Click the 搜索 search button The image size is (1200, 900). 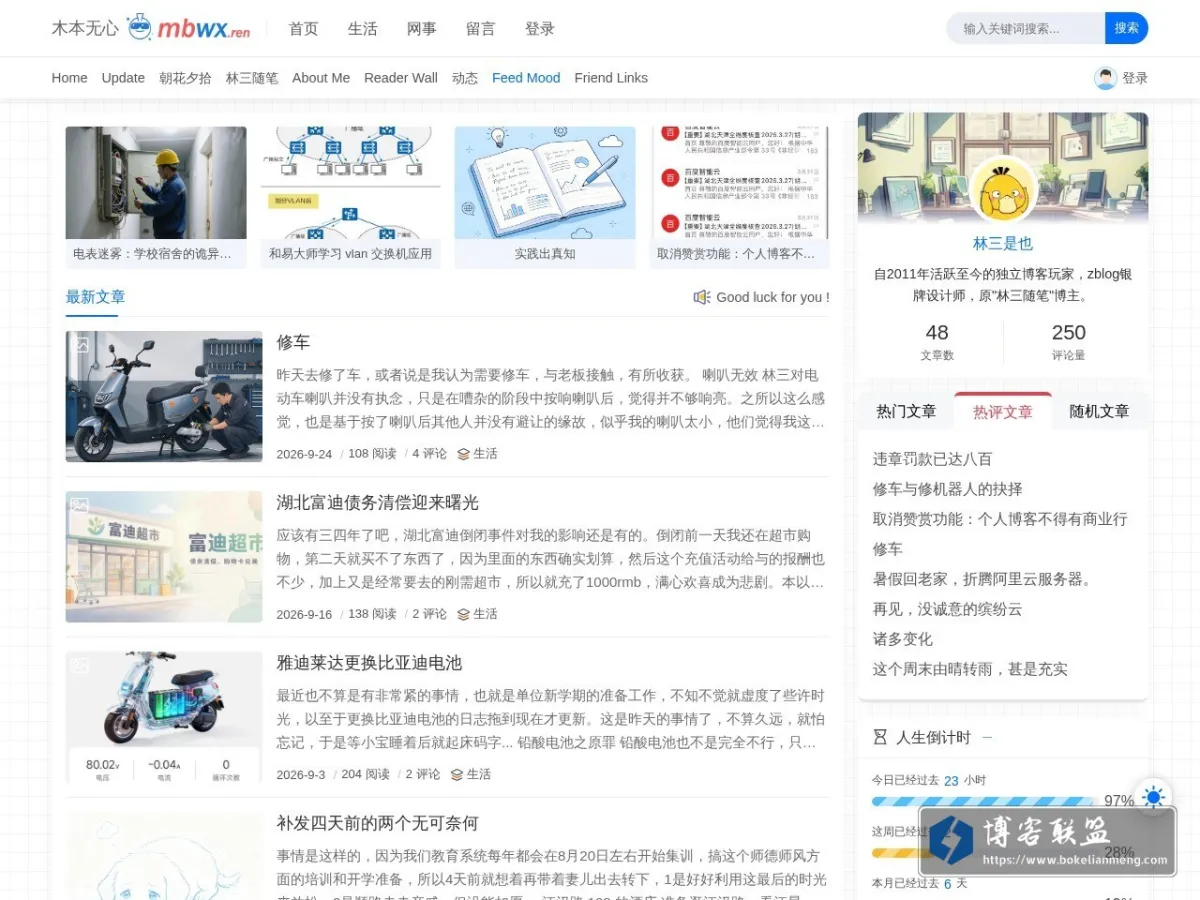click(x=1126, y=28)
